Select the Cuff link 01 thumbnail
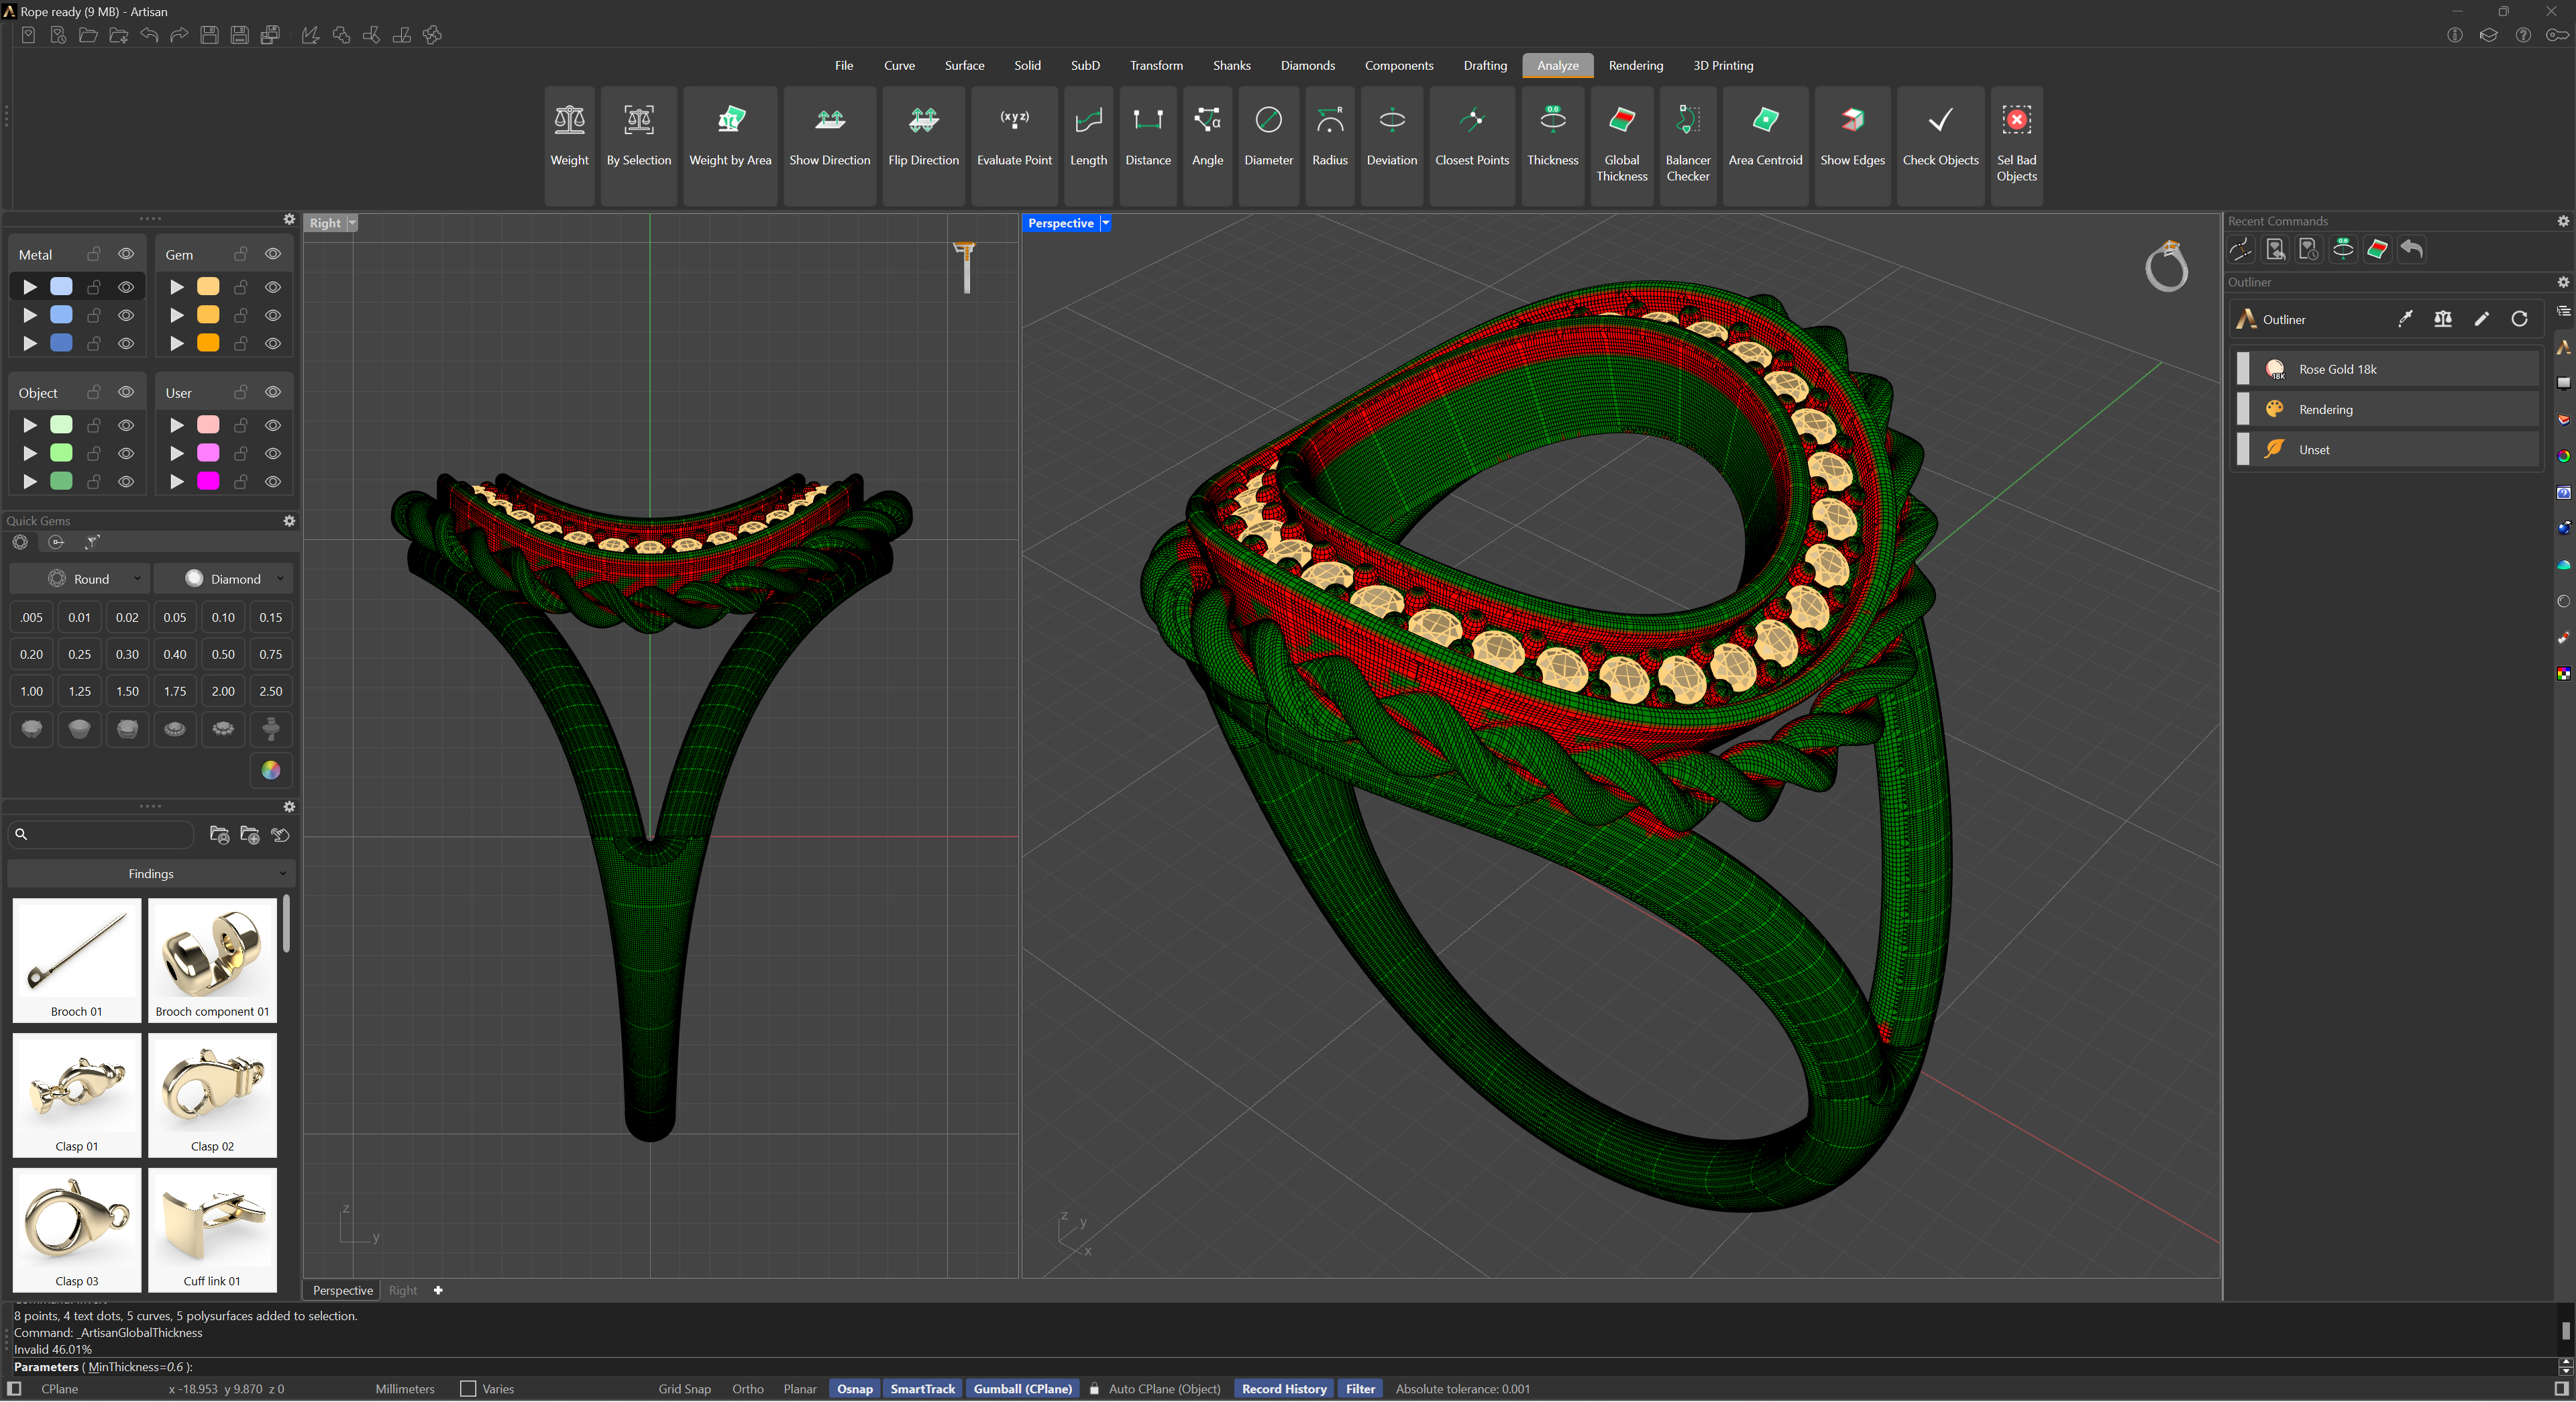The height and width of the screenshot is (1402, 2576). point(212,1229)
